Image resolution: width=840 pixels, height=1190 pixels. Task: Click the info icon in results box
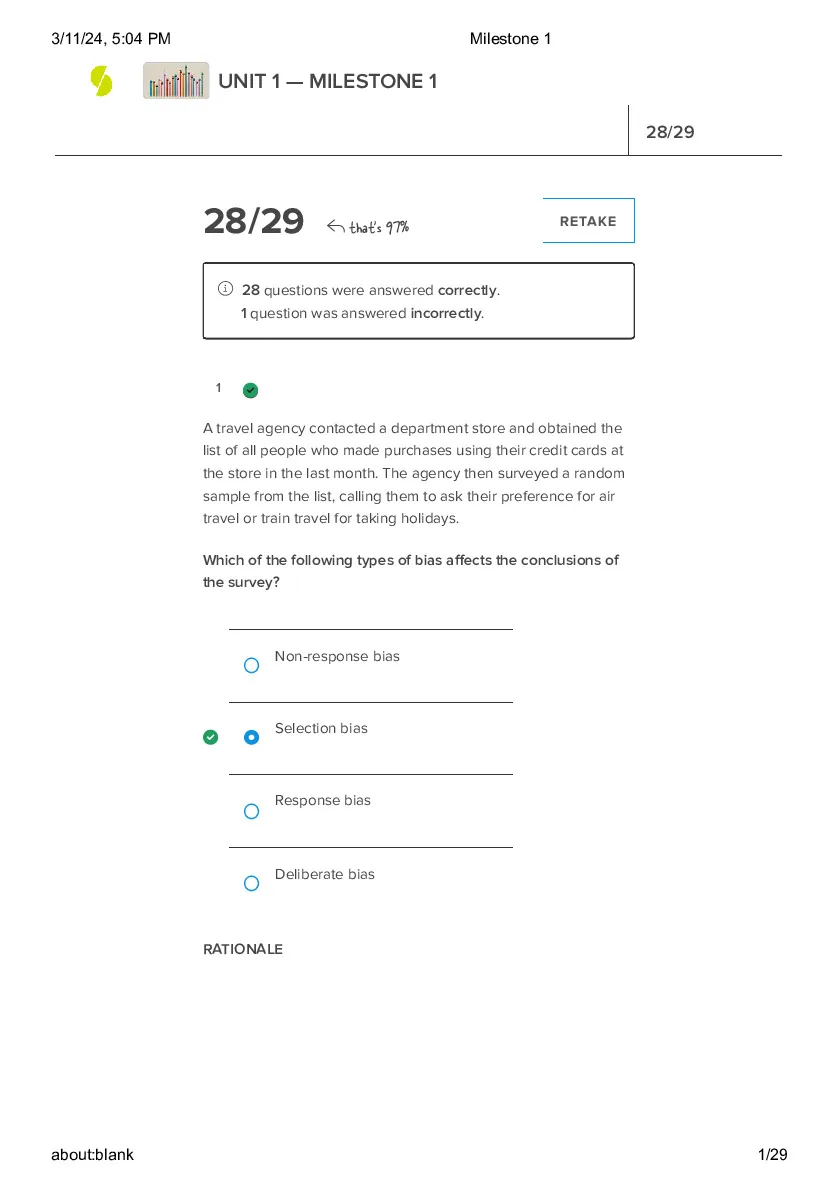tap(225, 288)
